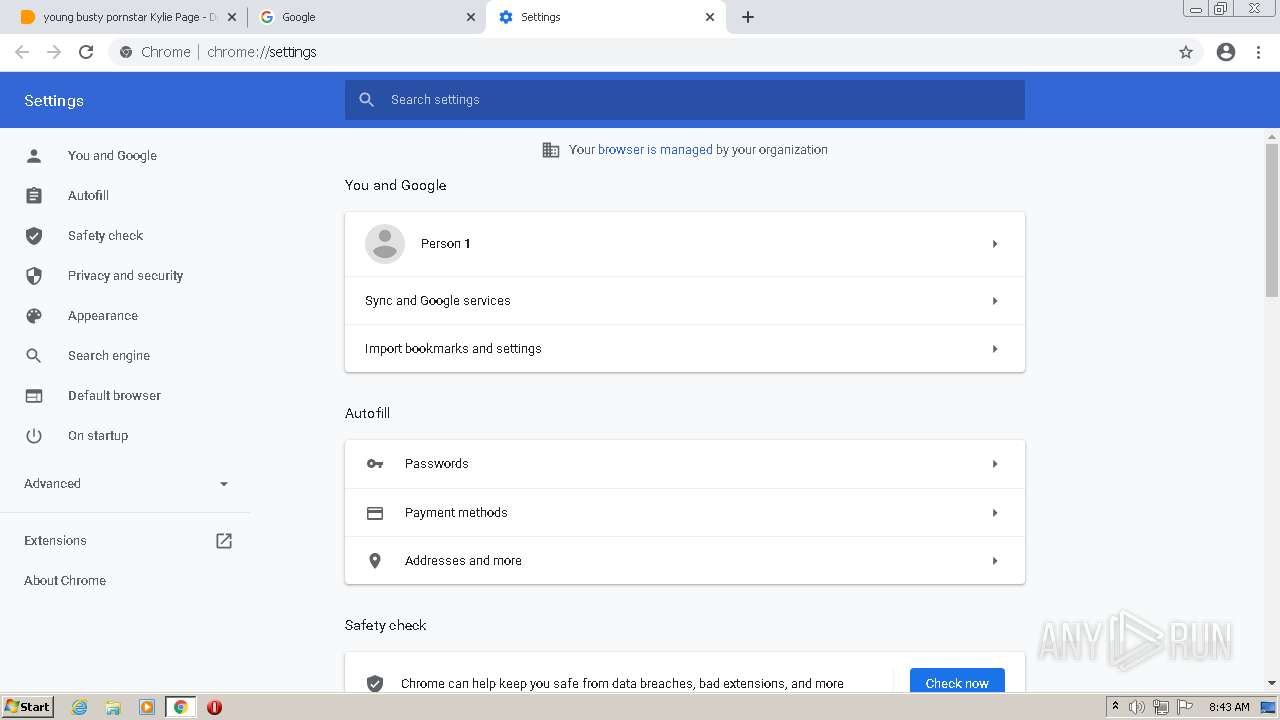Screen dimensions: 1280x720
Task: Reload the current page
Action: [x=86, y=52]
